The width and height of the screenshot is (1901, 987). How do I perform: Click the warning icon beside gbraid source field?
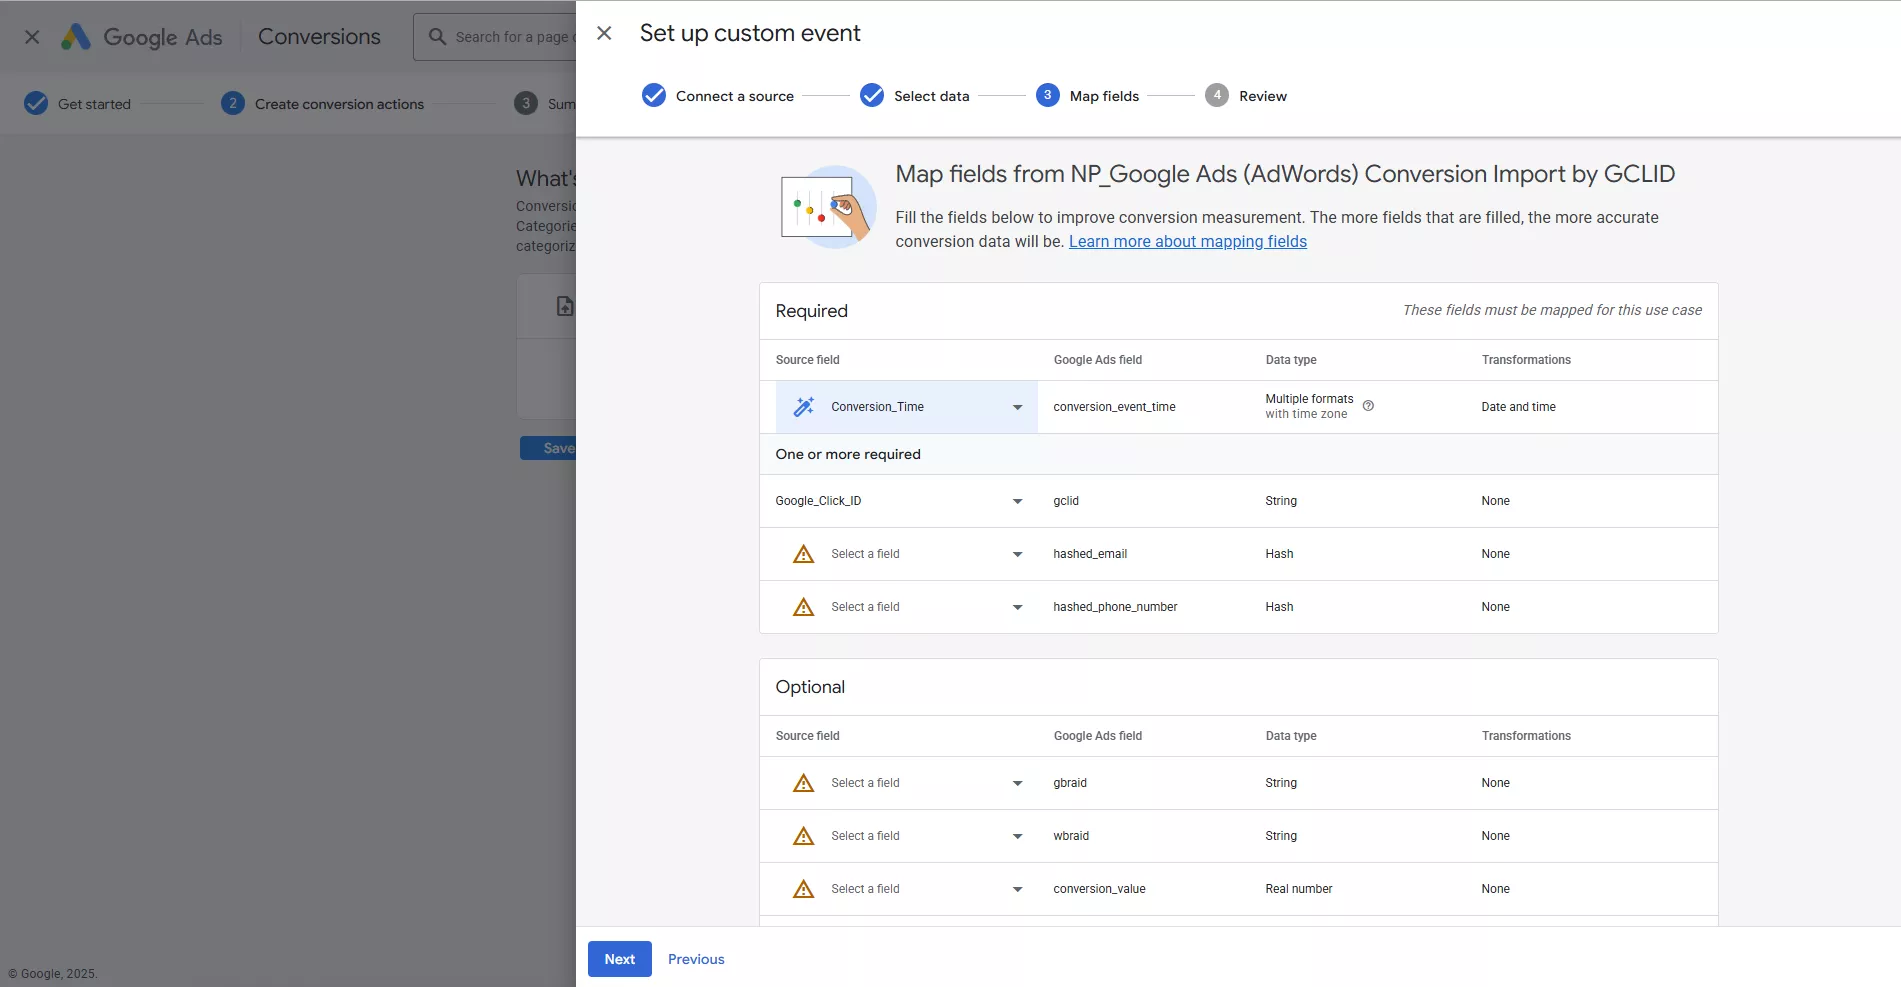[803, 783]
